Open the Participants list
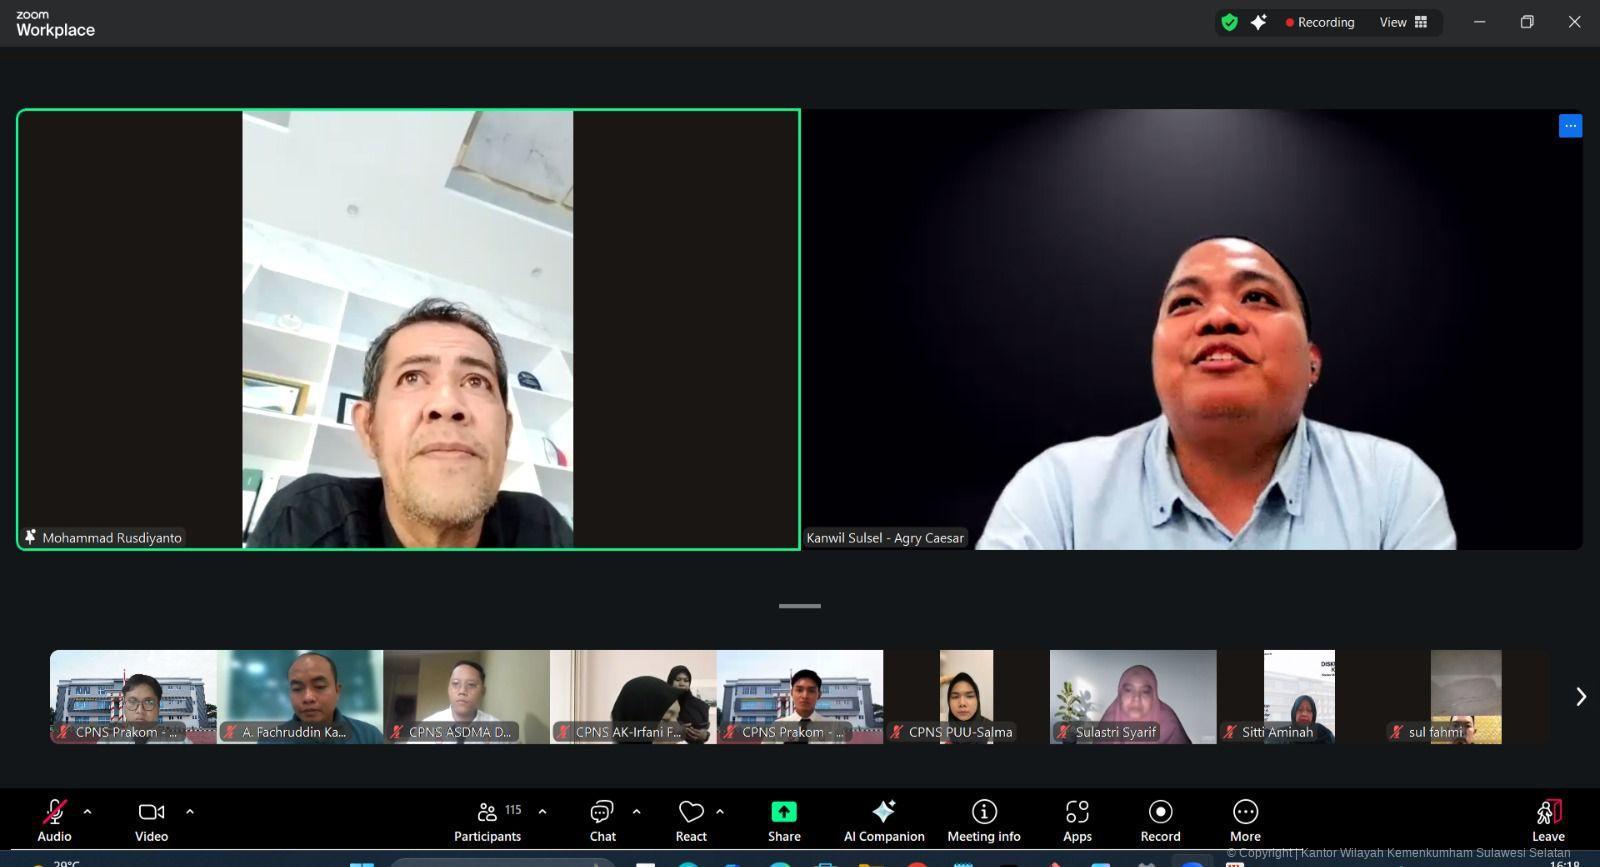The image size is (1600, 867). click(488, 820)
